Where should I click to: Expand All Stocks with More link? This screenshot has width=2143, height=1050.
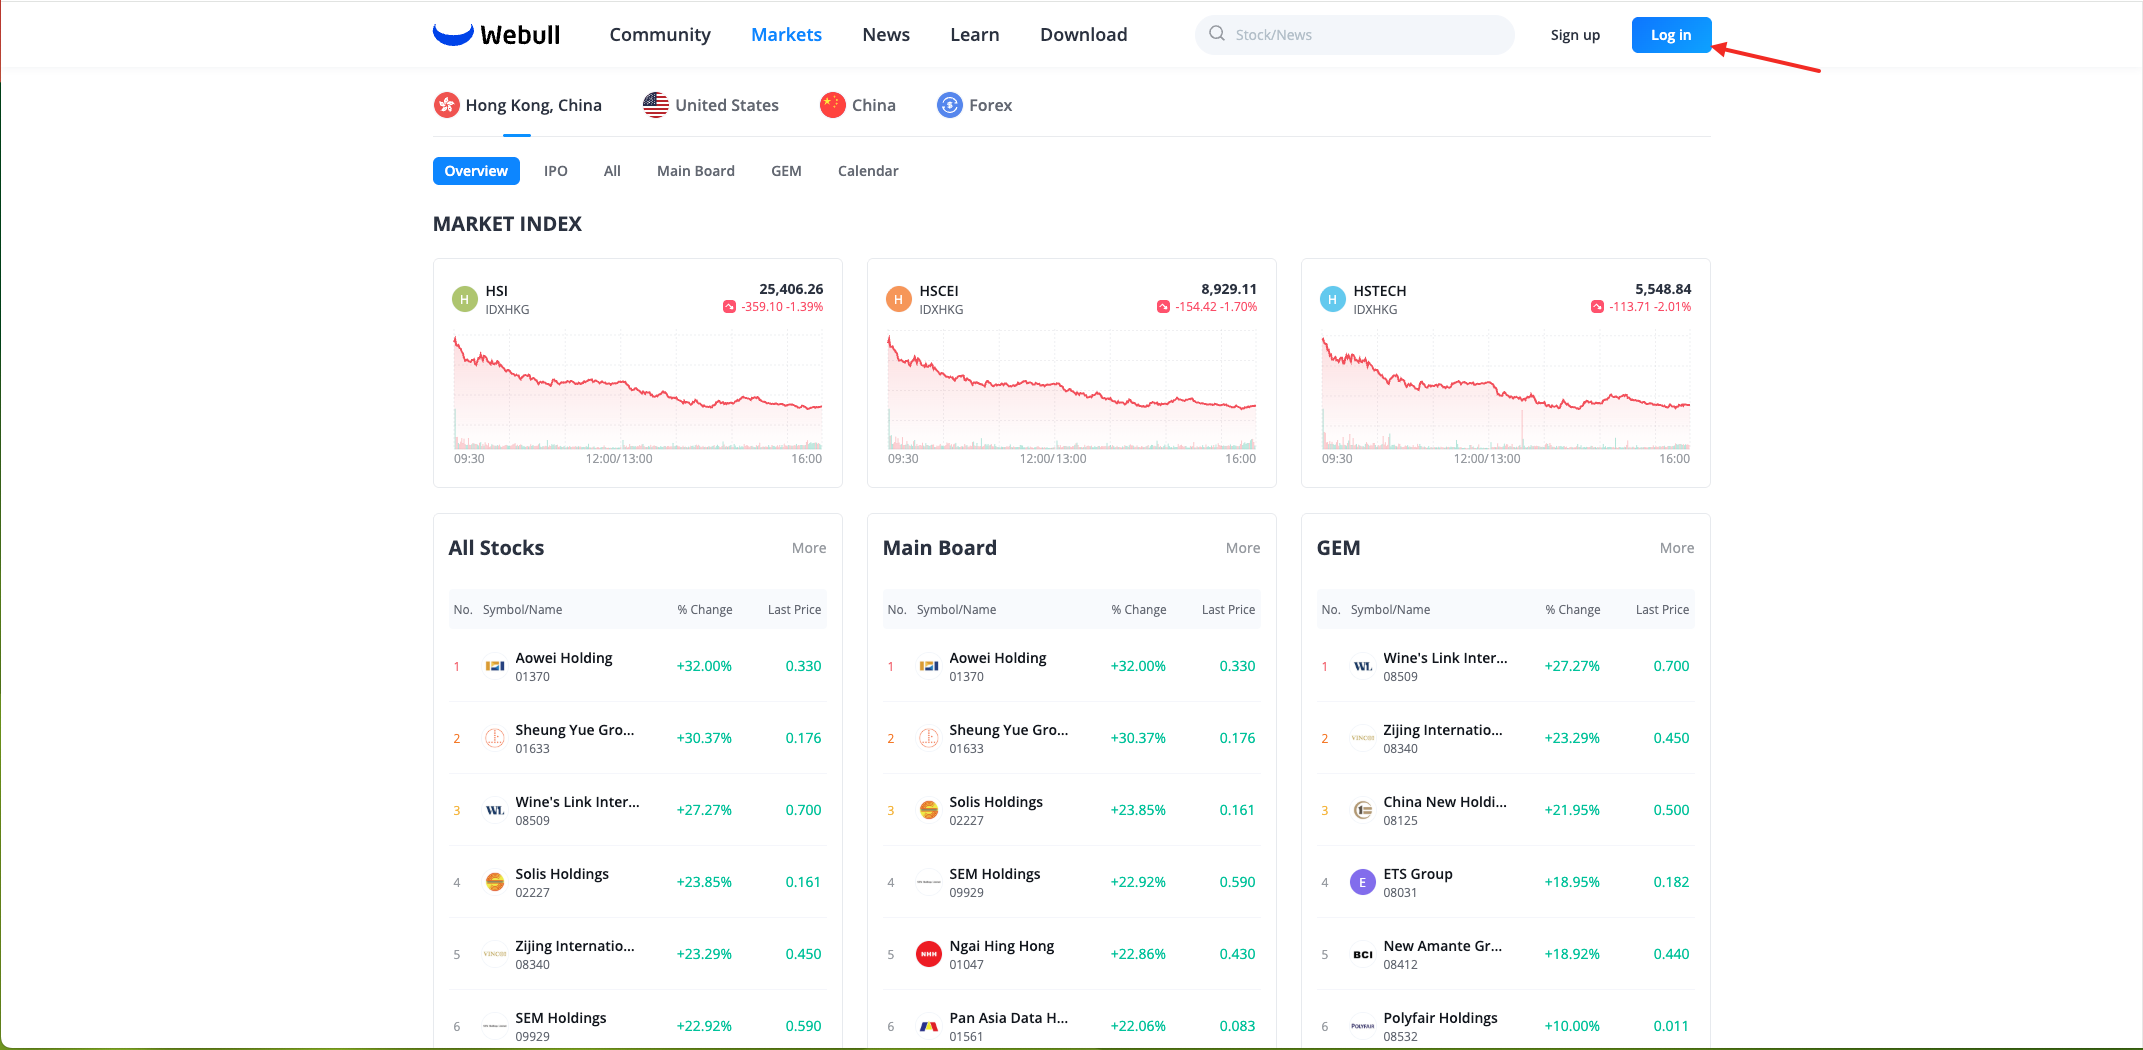point(808,548)
